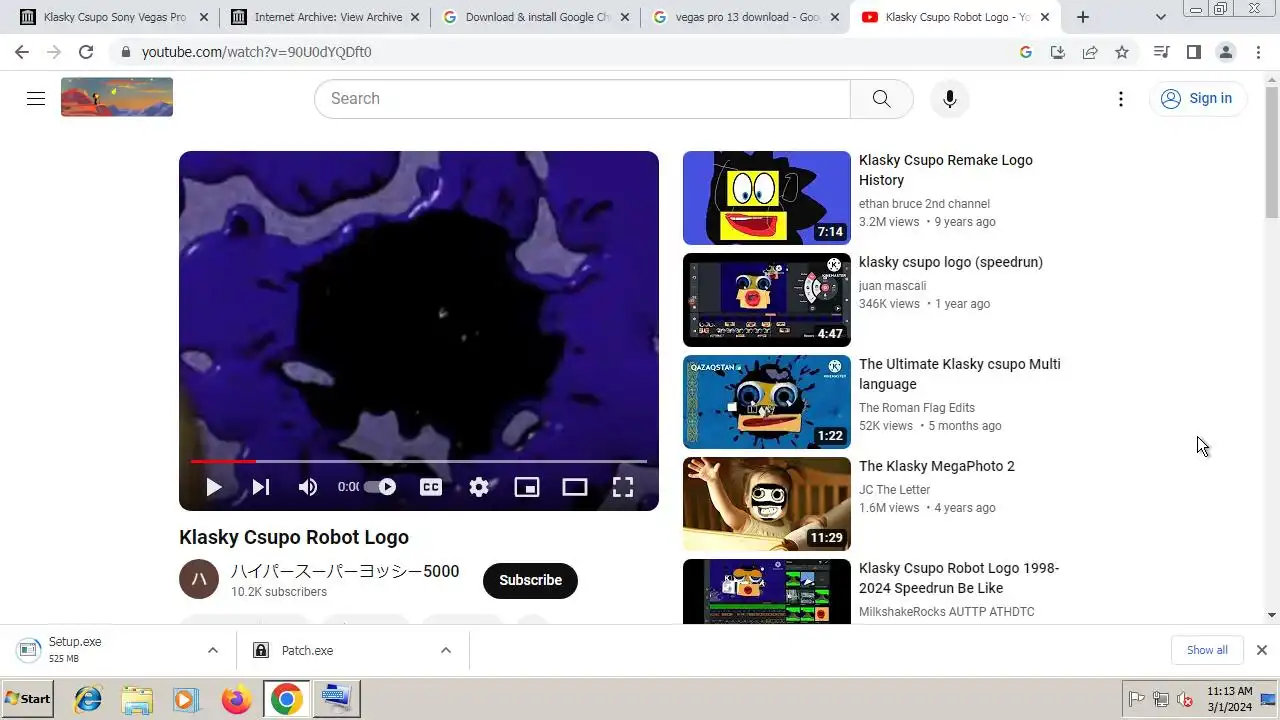The height and width of the screenshot is (720, 1280).
Task: Open video player settings gear
Action: tap(479, 487)
